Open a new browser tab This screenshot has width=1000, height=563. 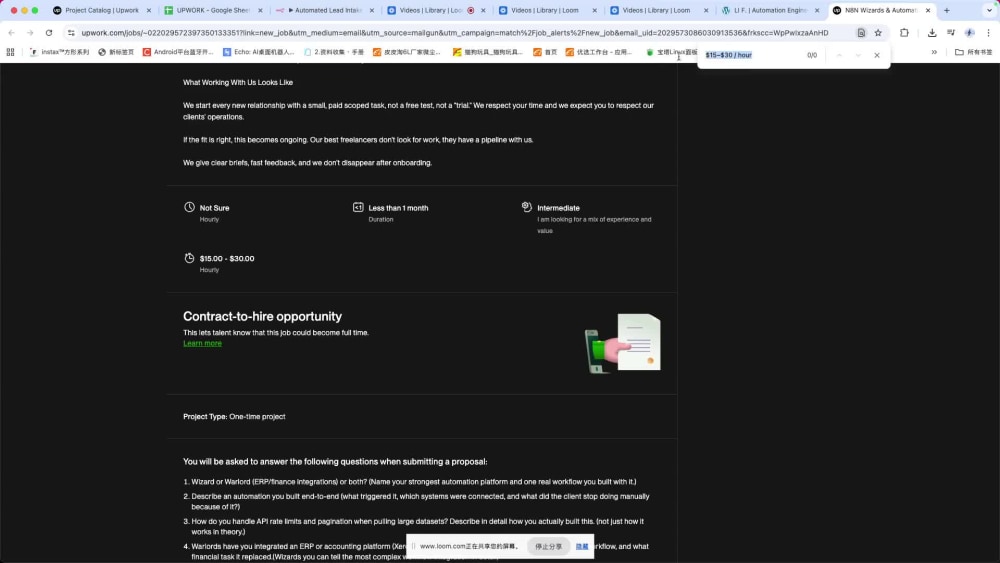[946, 10]
